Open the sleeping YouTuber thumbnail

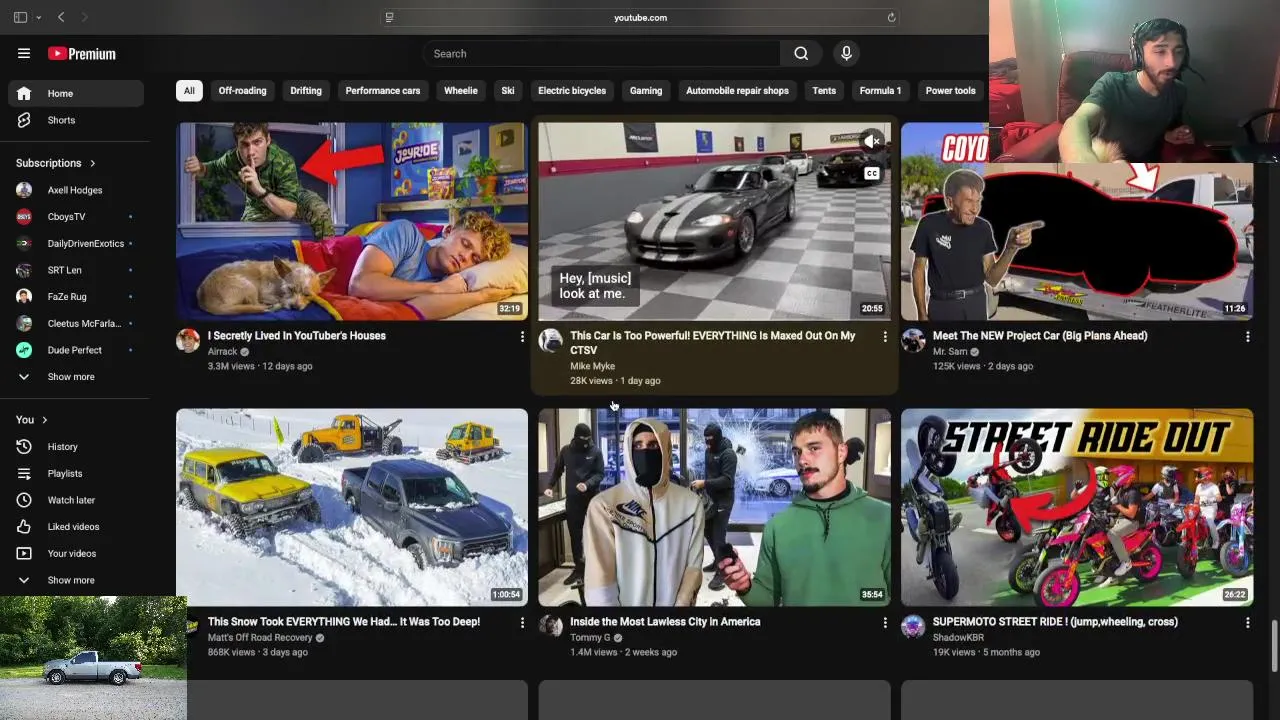(x=352, y=221)
